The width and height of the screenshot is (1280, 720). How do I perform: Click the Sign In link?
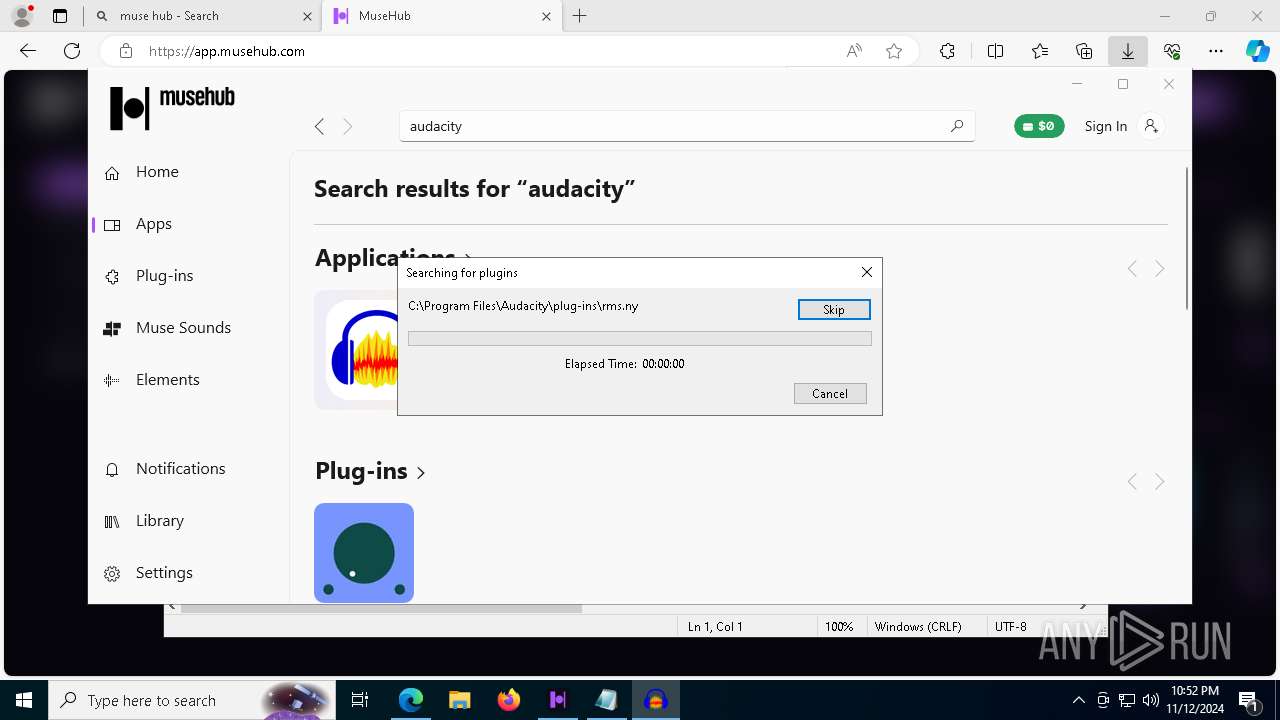click(x=1106, y=126)
